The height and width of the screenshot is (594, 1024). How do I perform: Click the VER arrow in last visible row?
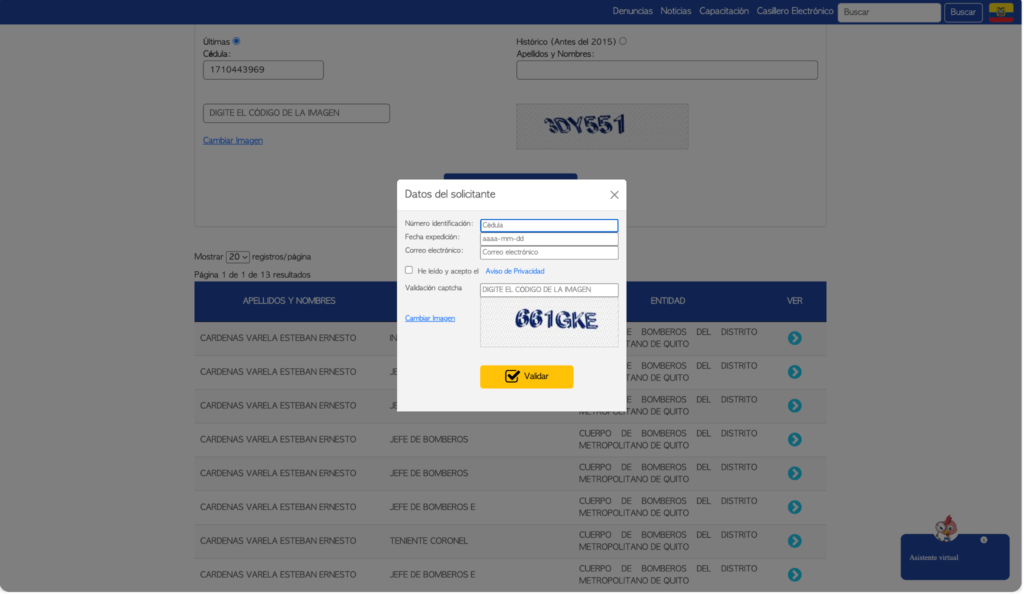point(794,575)
